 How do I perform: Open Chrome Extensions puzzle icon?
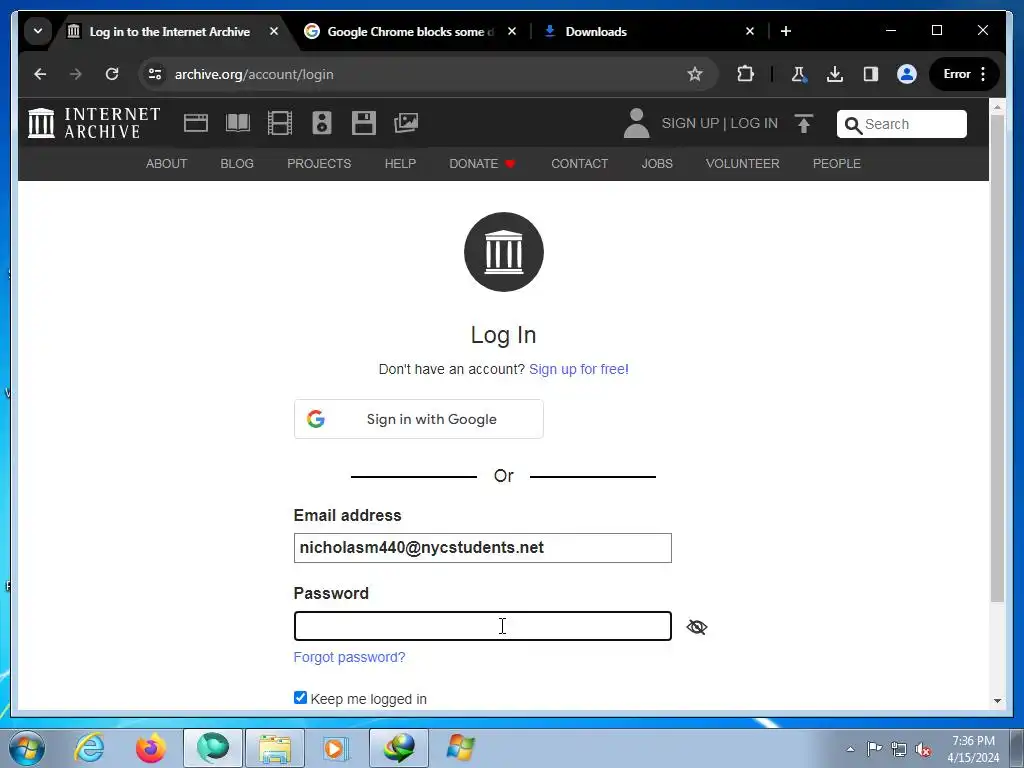pyautogui.click(x=745, y=74)
